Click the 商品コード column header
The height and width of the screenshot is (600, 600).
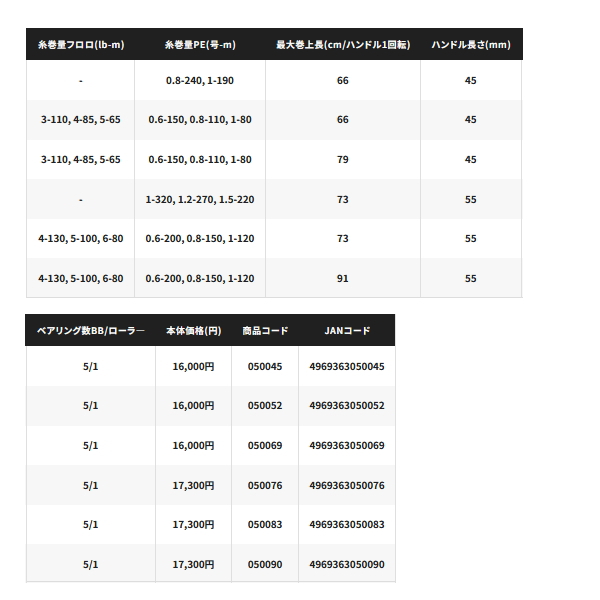click(x=265, y=331)
